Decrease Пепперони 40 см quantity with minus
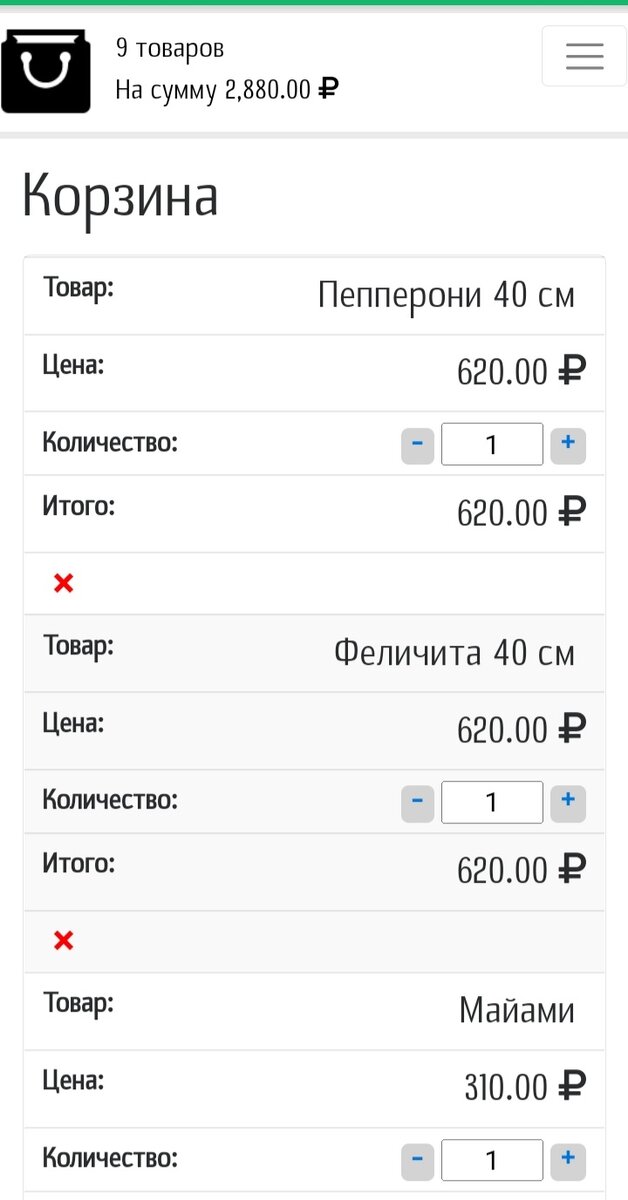This screenshot has width=628, height=1200. coord(417,444)
